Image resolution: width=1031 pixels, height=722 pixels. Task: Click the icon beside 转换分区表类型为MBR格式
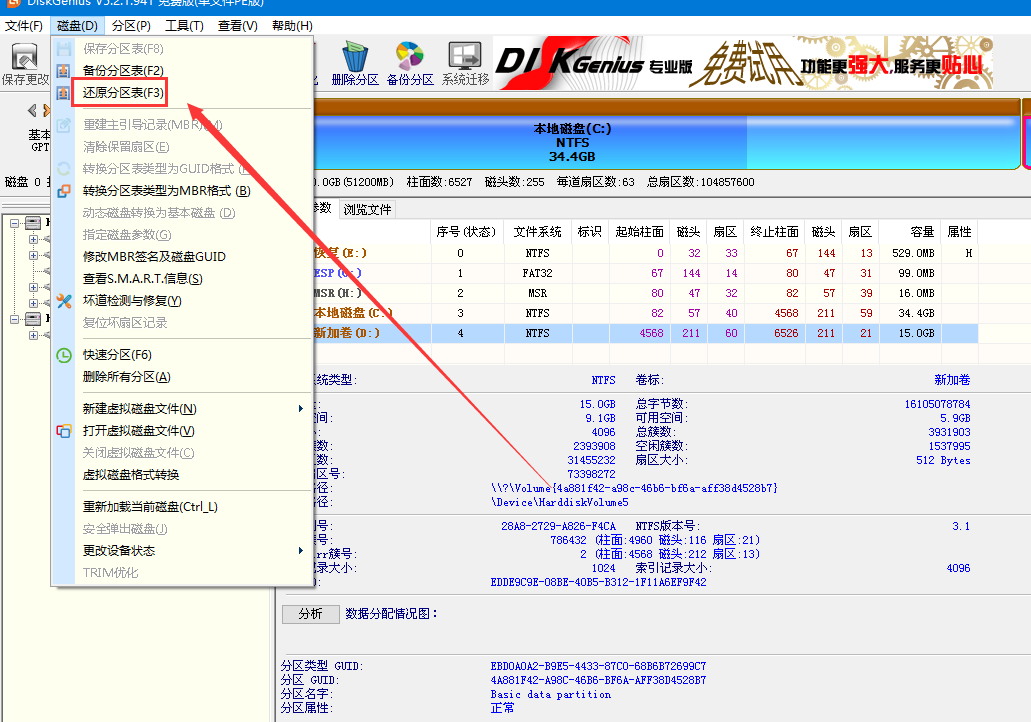click(x=63, y=191)
